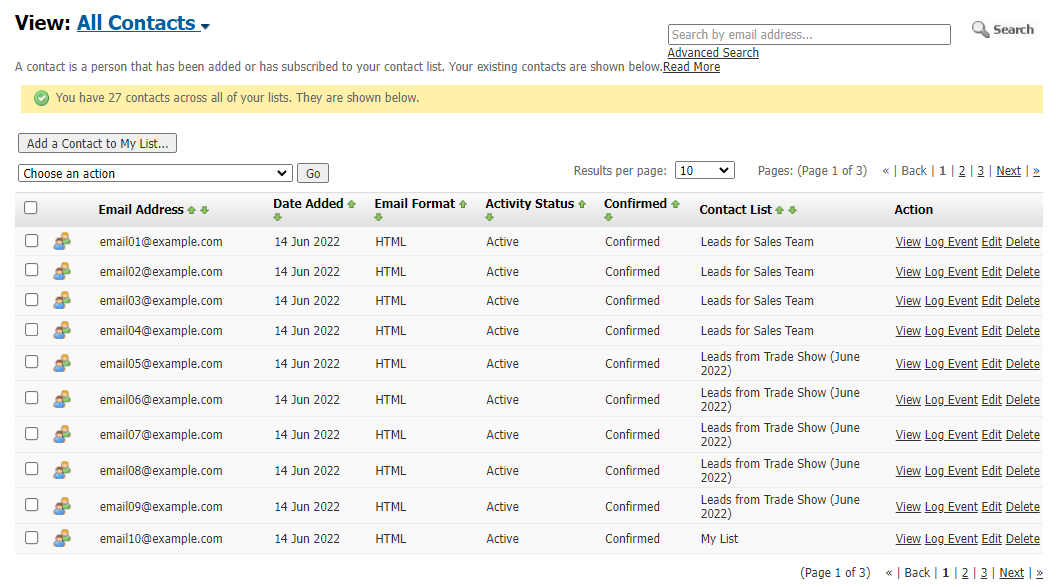Sort Confirmed column ascending with up arrow
1062x587 pixels.
click(675, 204)
